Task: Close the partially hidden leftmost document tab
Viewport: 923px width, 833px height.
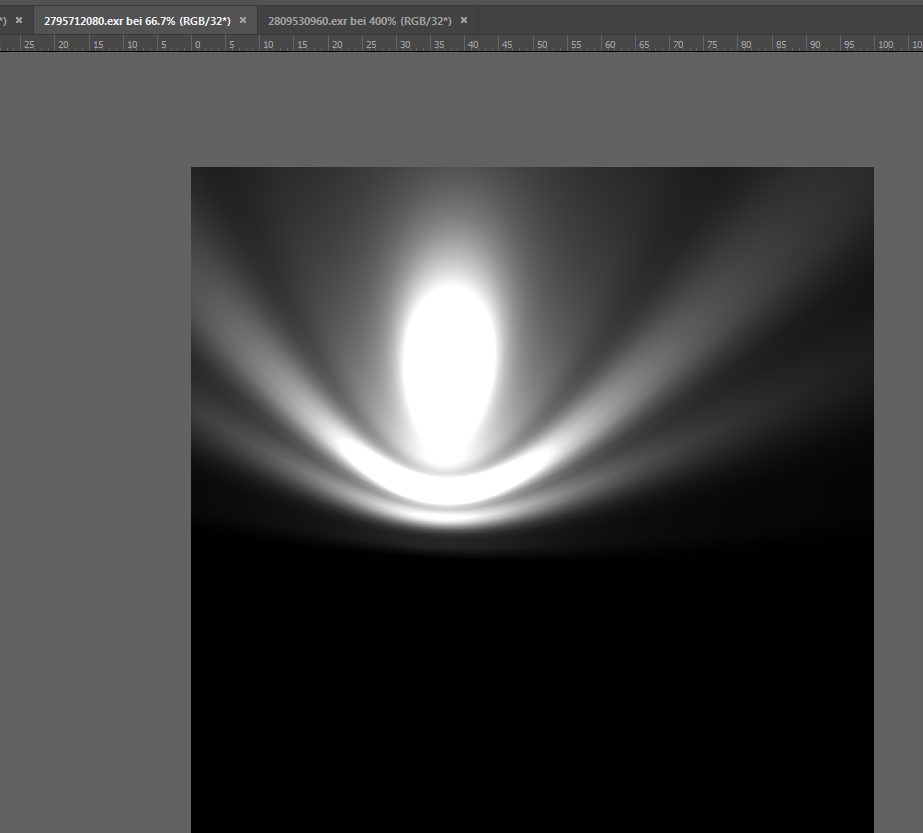Action: (x=19, y=20)
